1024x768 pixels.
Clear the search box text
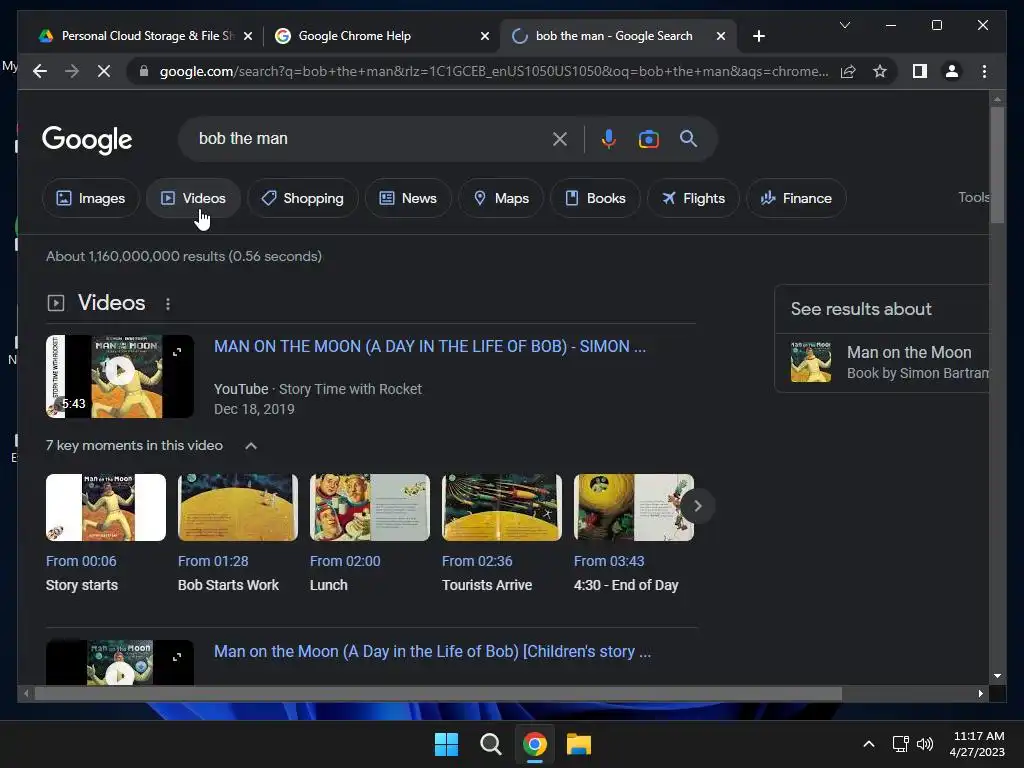click(x=560, y=138)
